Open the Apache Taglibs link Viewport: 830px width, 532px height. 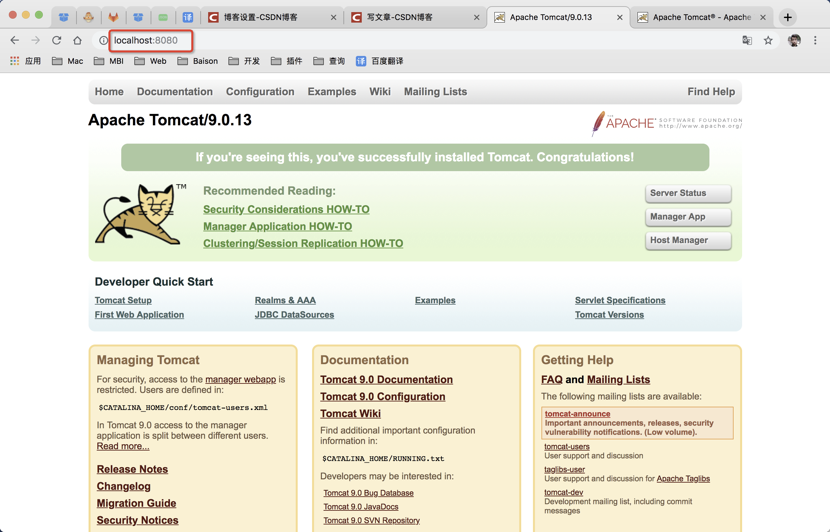[x=683, y=479]
